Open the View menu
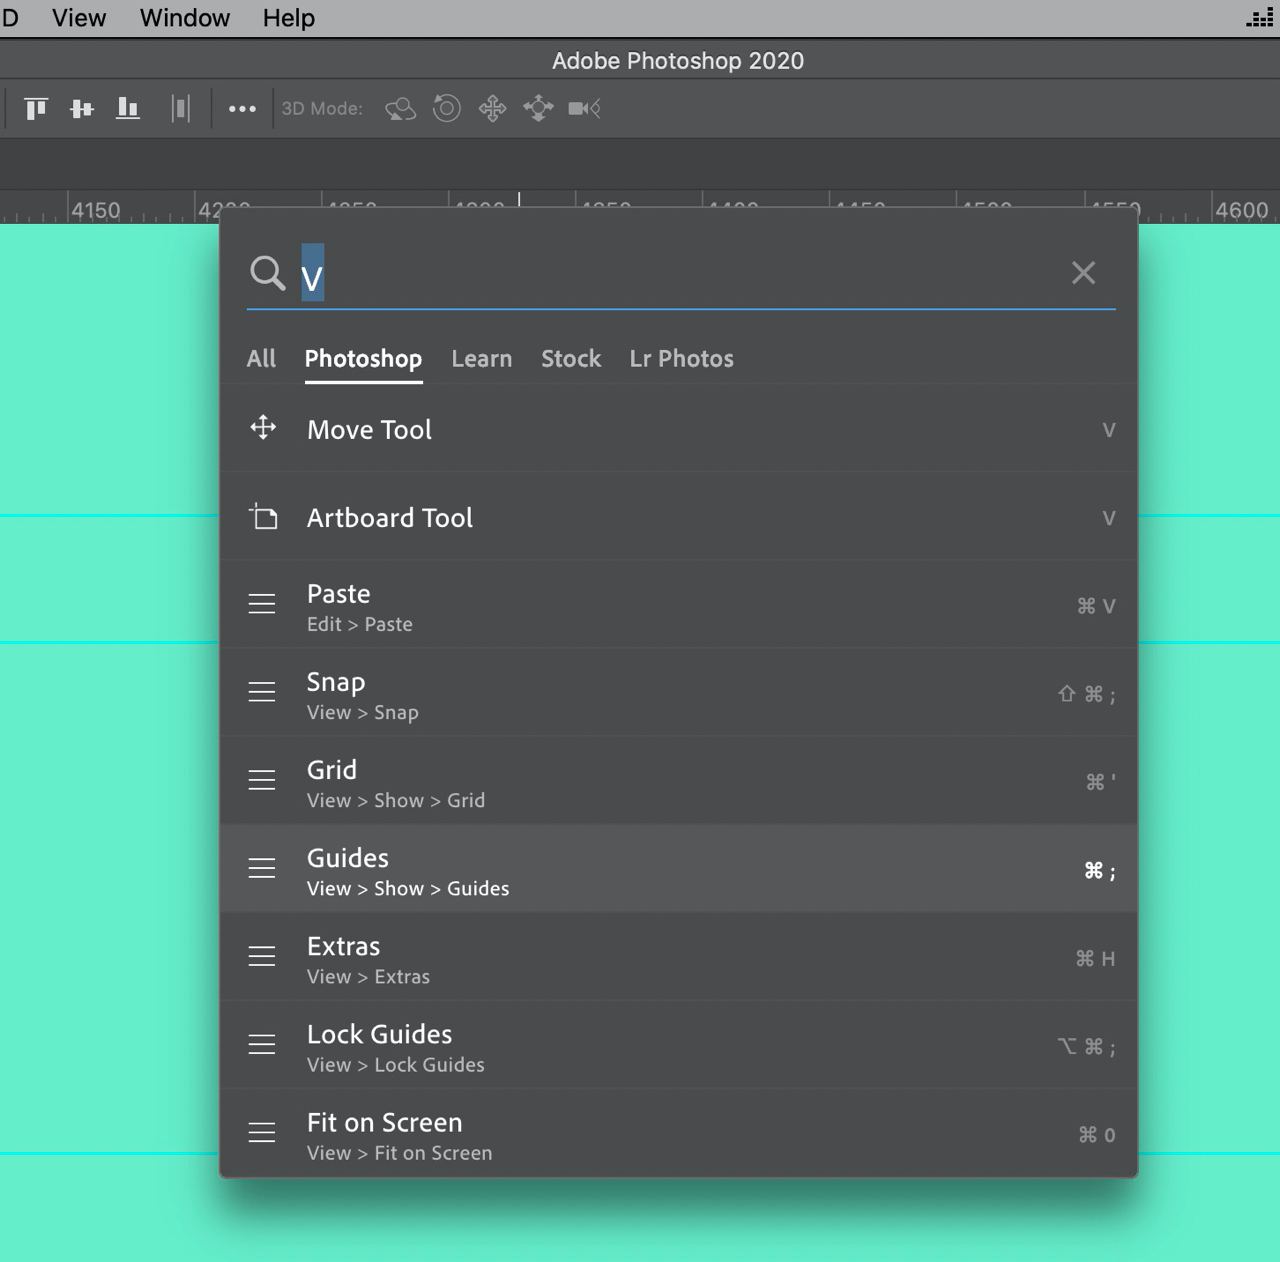Image resolution: width=1280 pixels, height=1262 pixels. pyautogui.click(x=79, y=18)
